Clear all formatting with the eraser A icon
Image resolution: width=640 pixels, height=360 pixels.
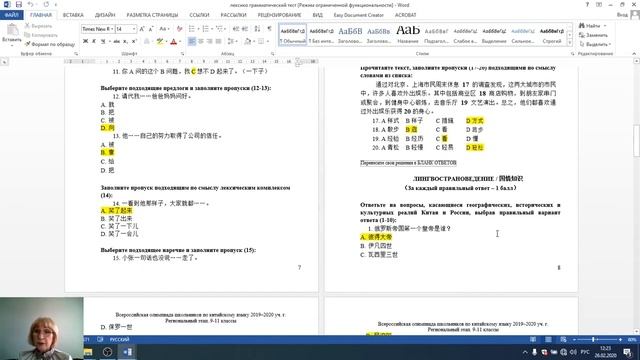pos(179,29)
